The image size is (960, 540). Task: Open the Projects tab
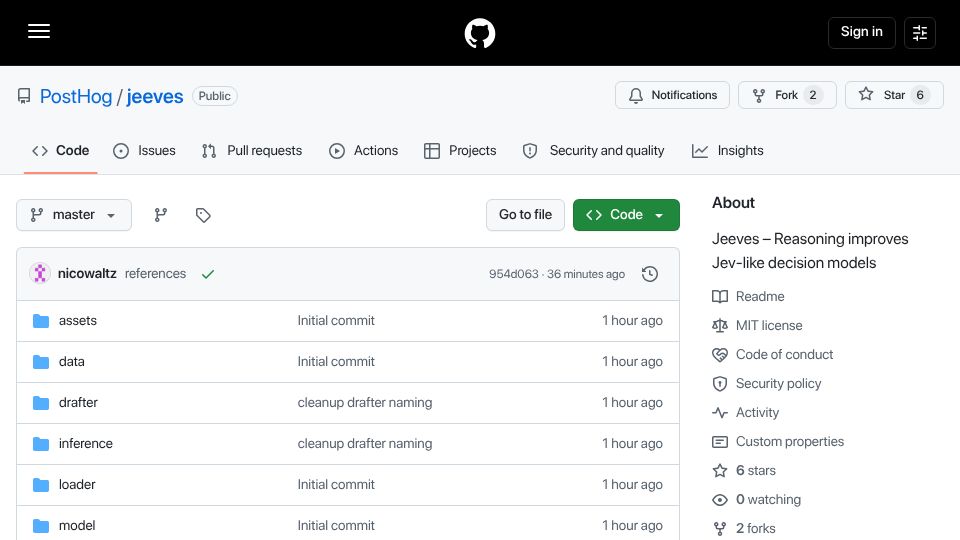tap(460, 151)
